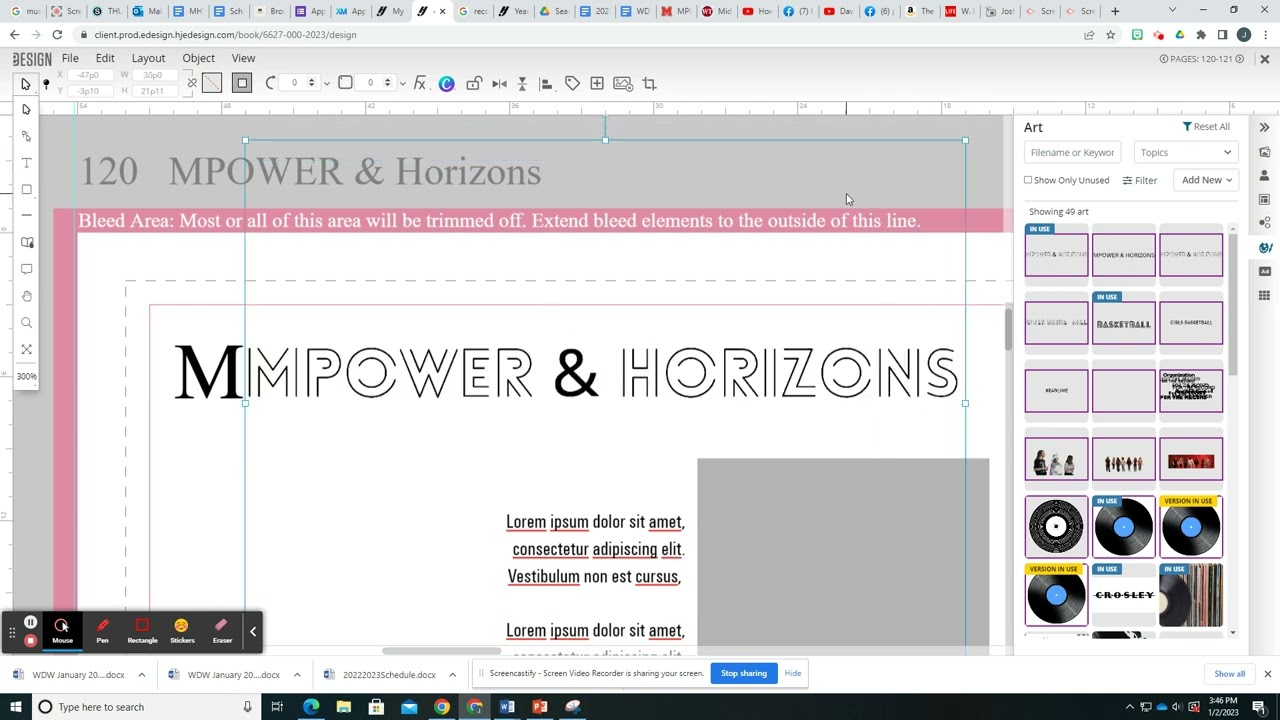Open the Edit menu
This screenshot has height=720, width=1280.
[x=105, y=58]
